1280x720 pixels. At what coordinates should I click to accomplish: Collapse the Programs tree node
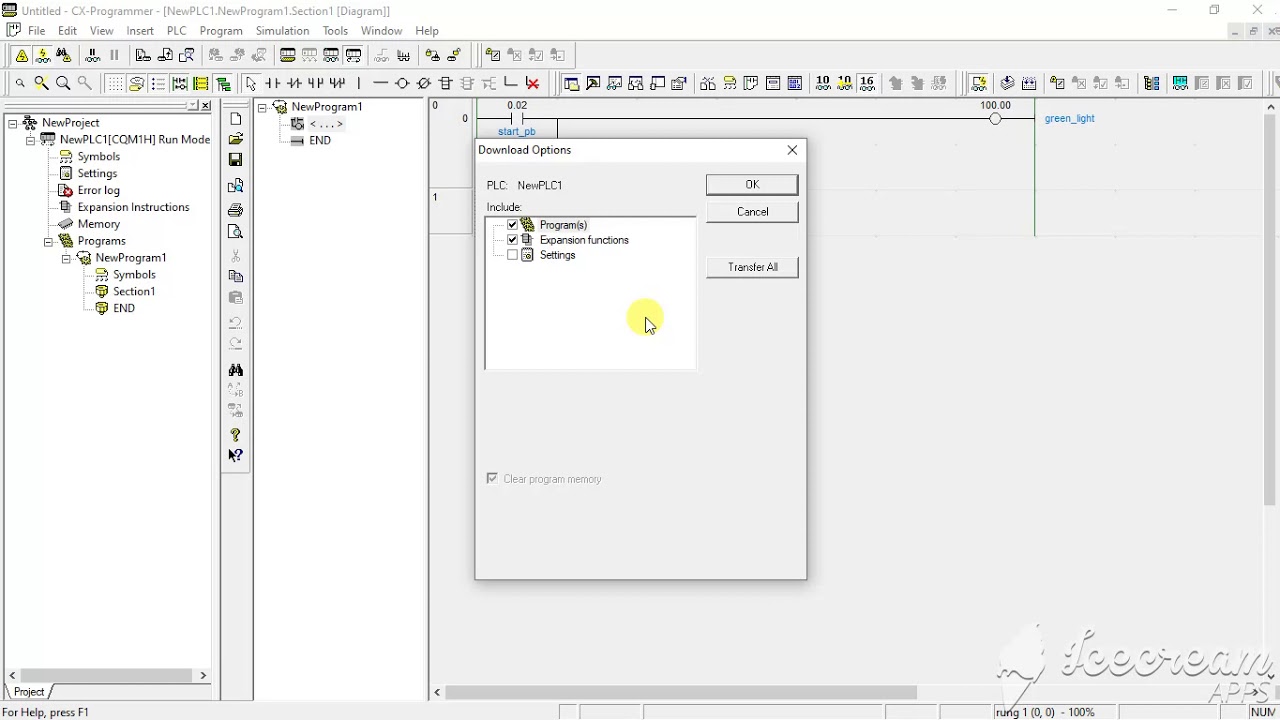48,241
